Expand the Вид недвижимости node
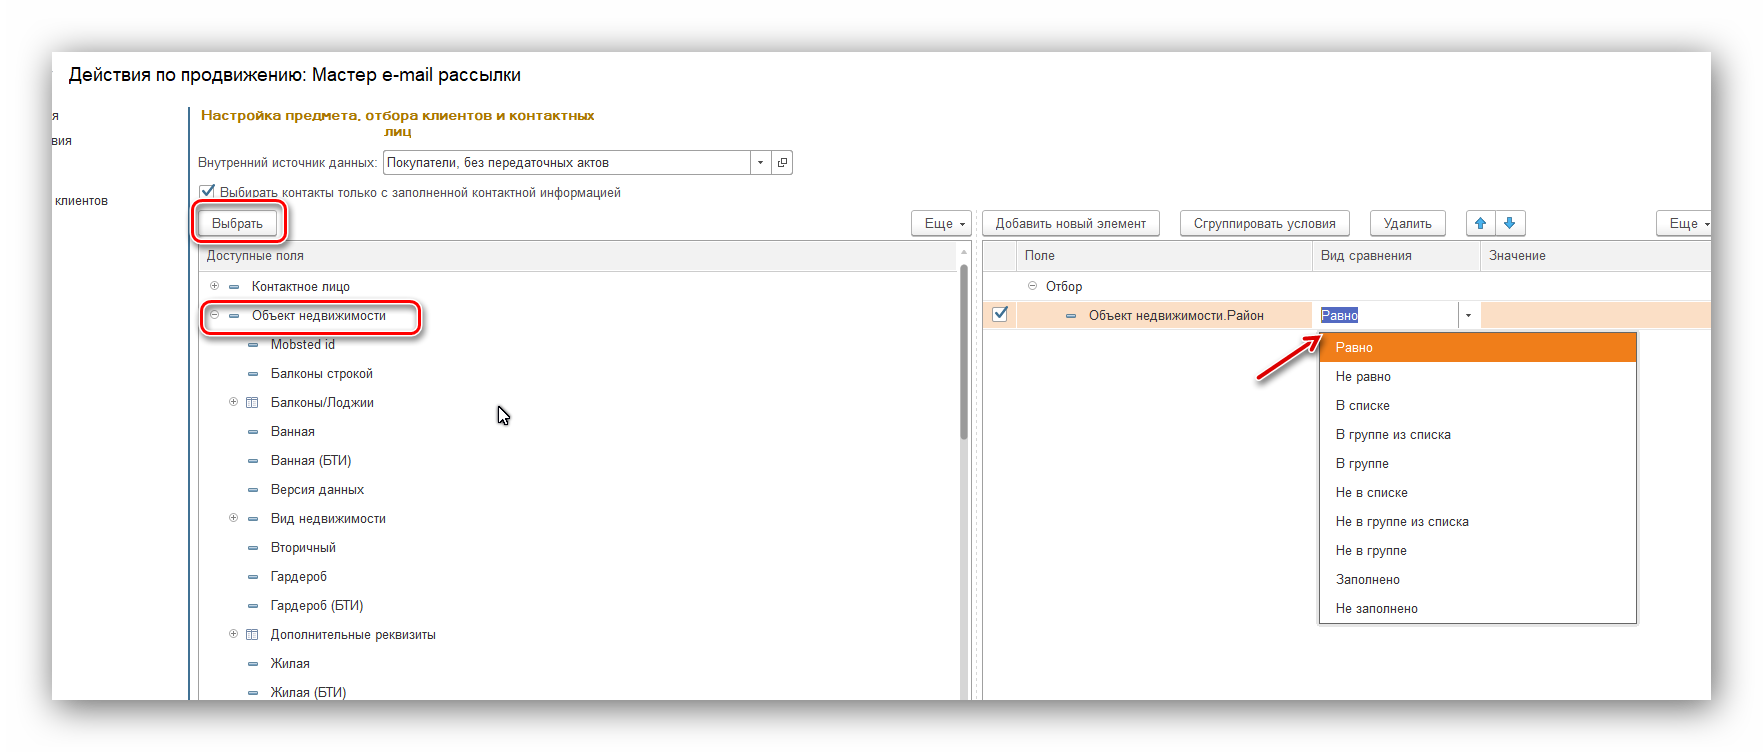This screenshot has height=752, width=1763. pyautogui.click(x=233, y=518)
